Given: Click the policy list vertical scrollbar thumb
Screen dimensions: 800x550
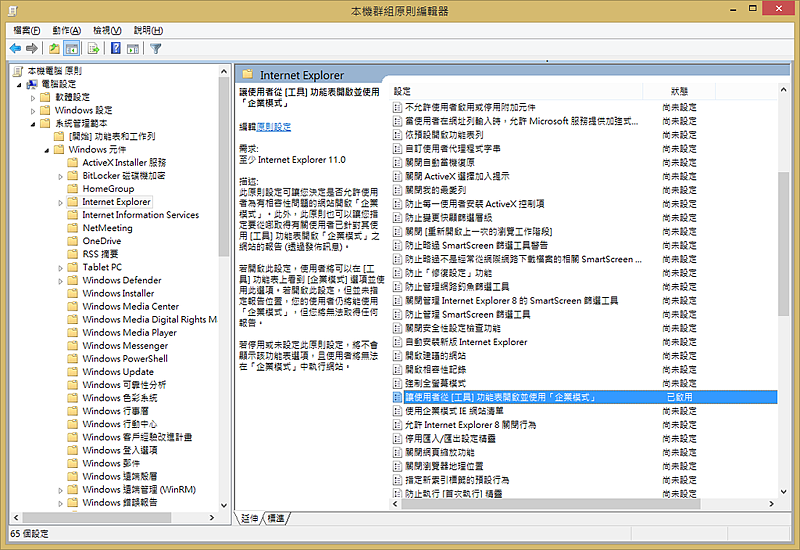Looking at the screenshot, I should point(783,244).
